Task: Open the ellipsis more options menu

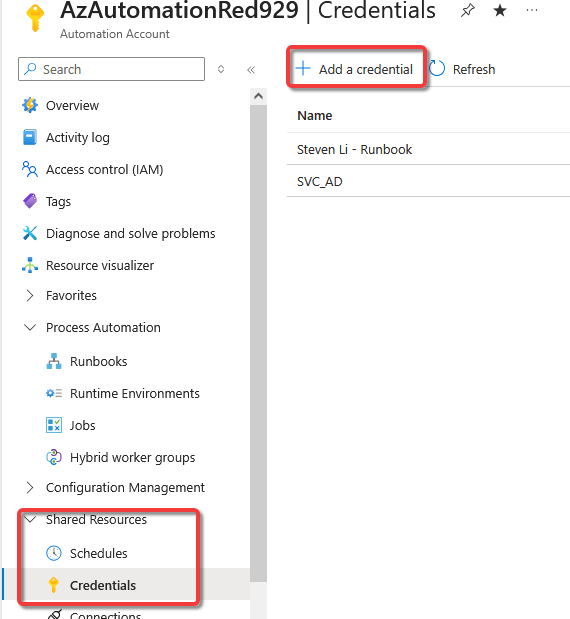Action: (532, 11)
